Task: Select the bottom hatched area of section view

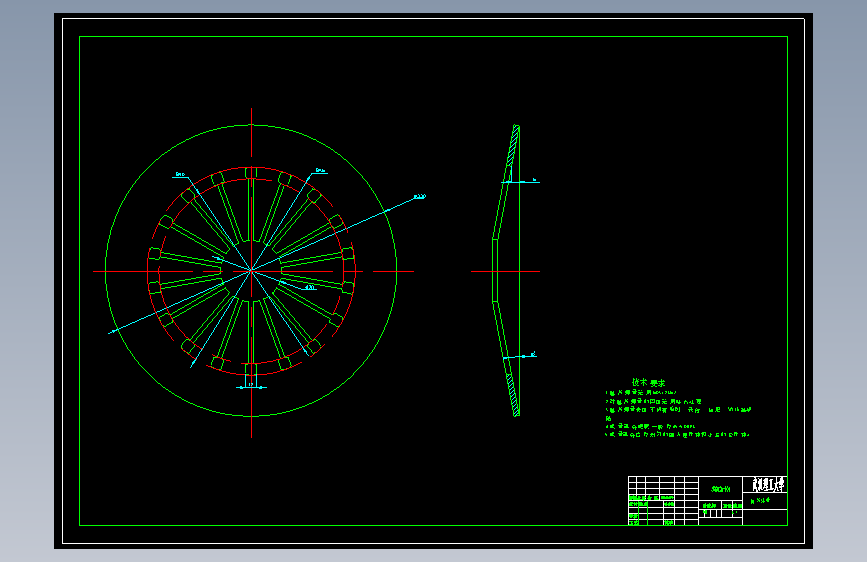Action: point(514,395)
